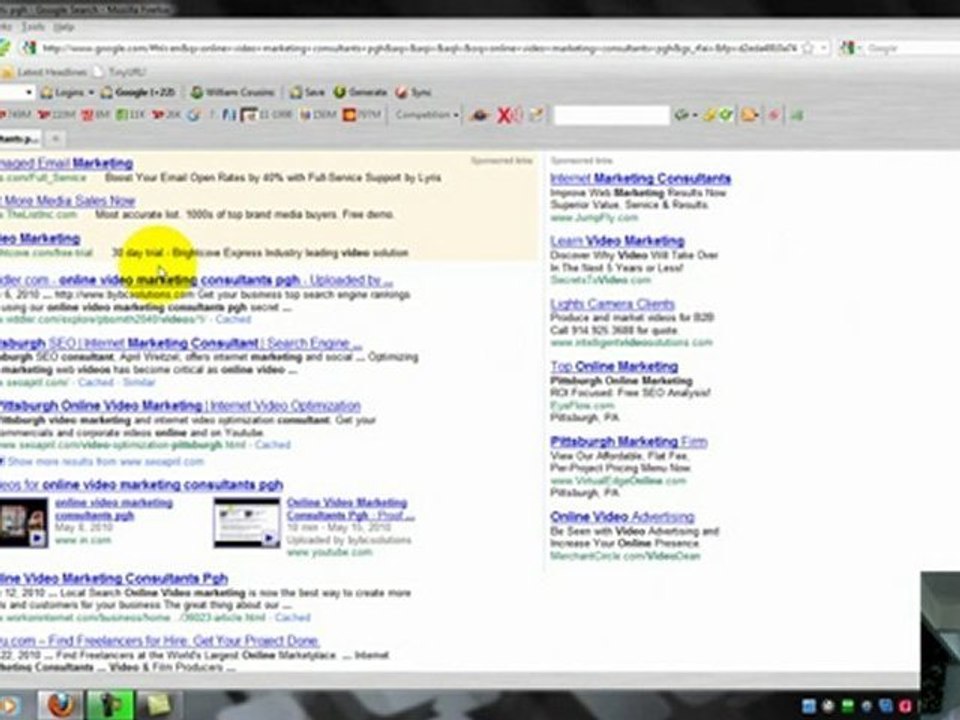This screenshot has height=720, width=960.
Task: Click the 11K green rank indicator
Action: pyautogui.click(x=130, y=114)
